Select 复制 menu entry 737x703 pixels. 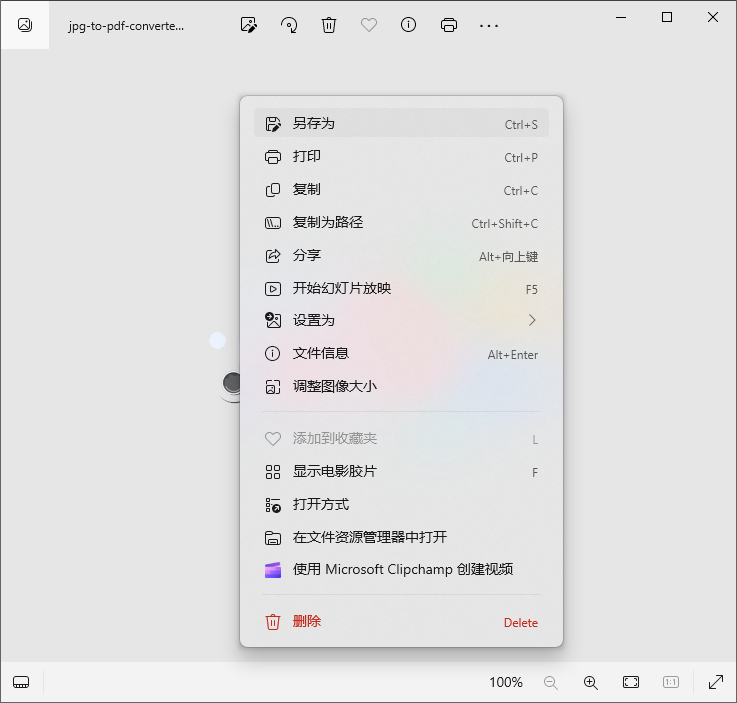tap(401, 190)
